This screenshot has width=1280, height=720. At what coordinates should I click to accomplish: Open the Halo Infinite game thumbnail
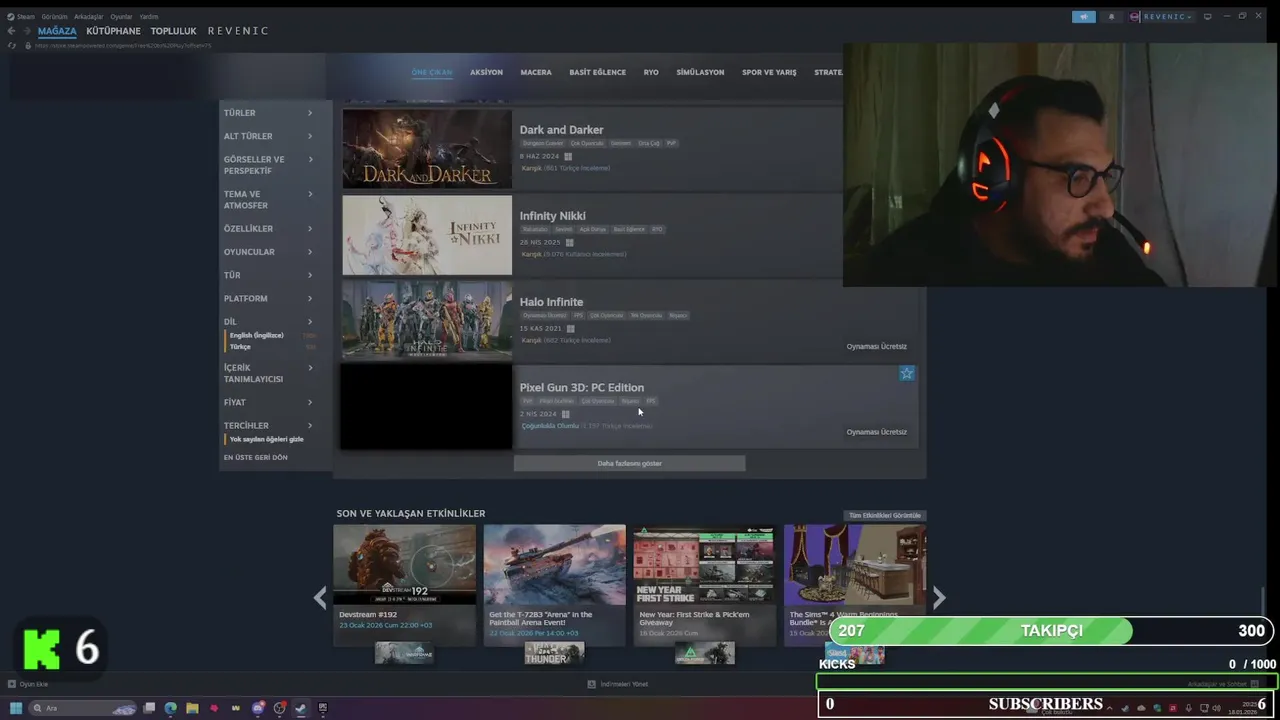tap(427, 320)
